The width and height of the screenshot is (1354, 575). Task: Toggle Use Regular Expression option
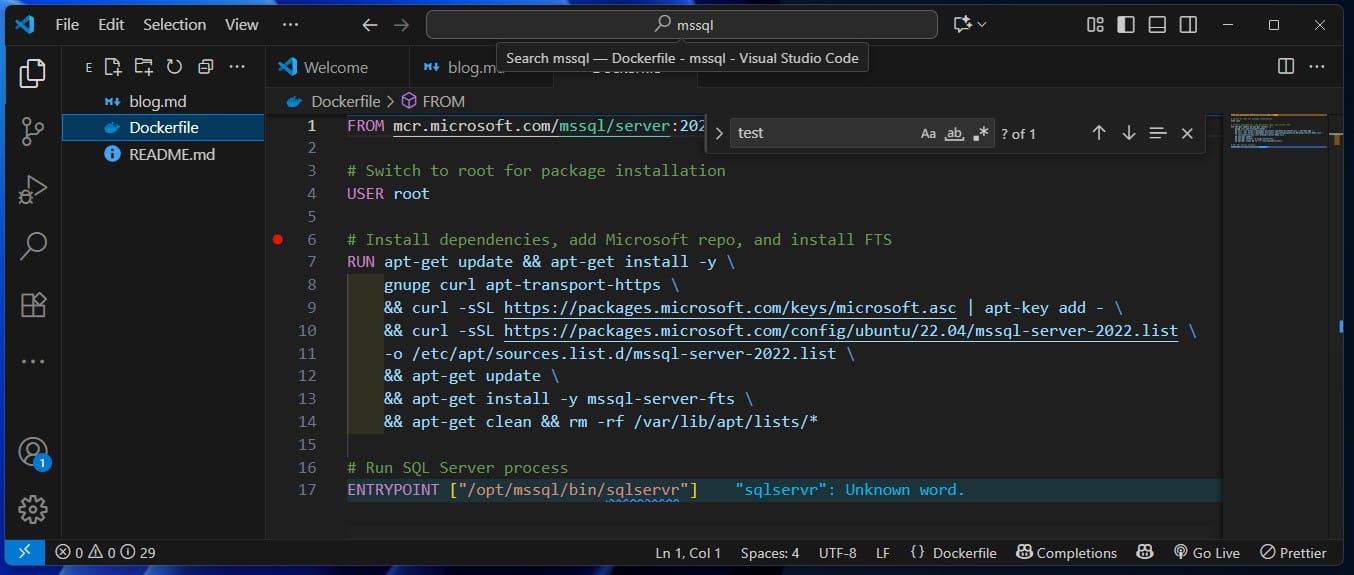point(981,133)
